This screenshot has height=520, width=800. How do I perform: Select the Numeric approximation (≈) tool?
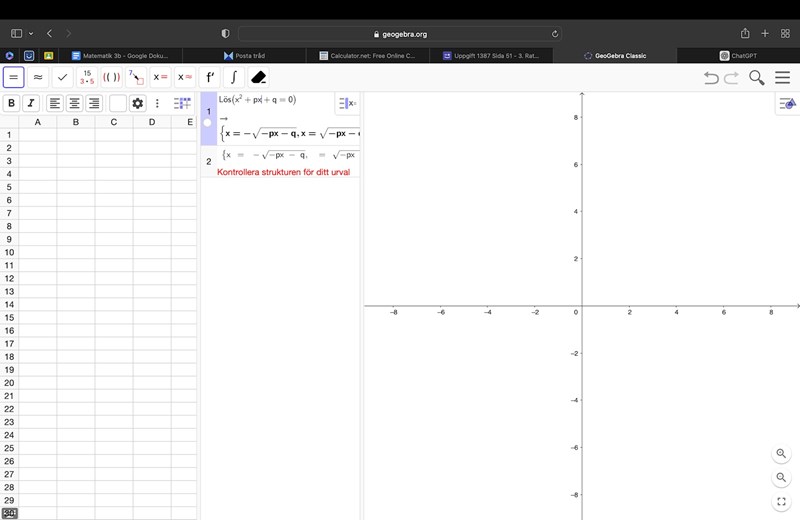[x=38, y=77]
